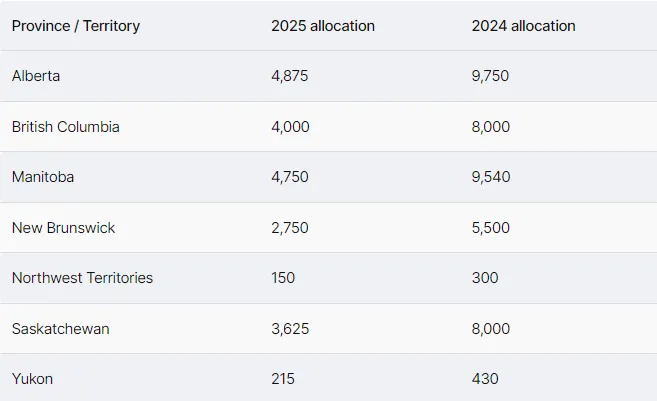This screenshot has width=657, height=401.
Task: Click the Yukon territory cell
Action: pos(32,379)
